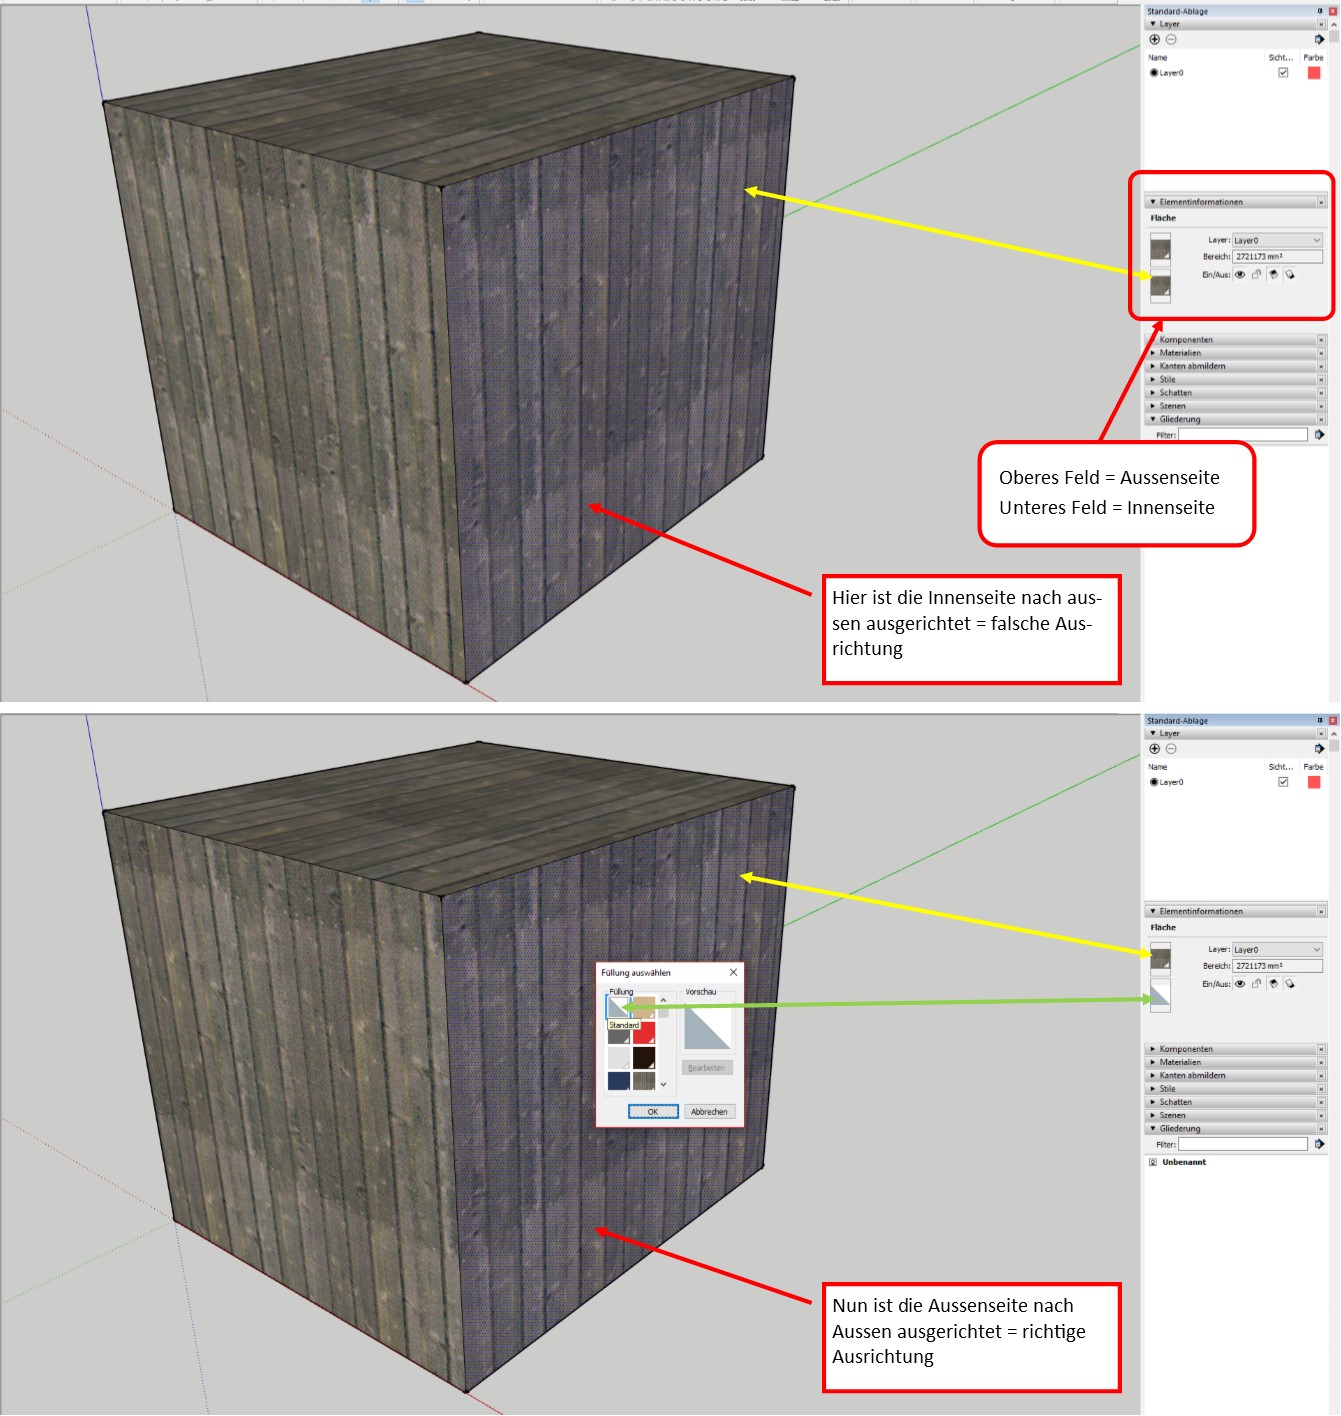Click Filter input field in lower Gliederung
This screenshot has width=1341, height=1416.
tap(1242, 1144)
